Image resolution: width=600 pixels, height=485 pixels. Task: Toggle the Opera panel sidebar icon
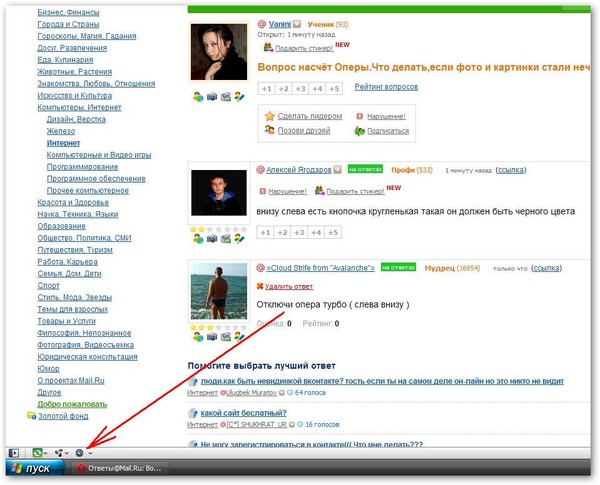(x=13, y=453)
